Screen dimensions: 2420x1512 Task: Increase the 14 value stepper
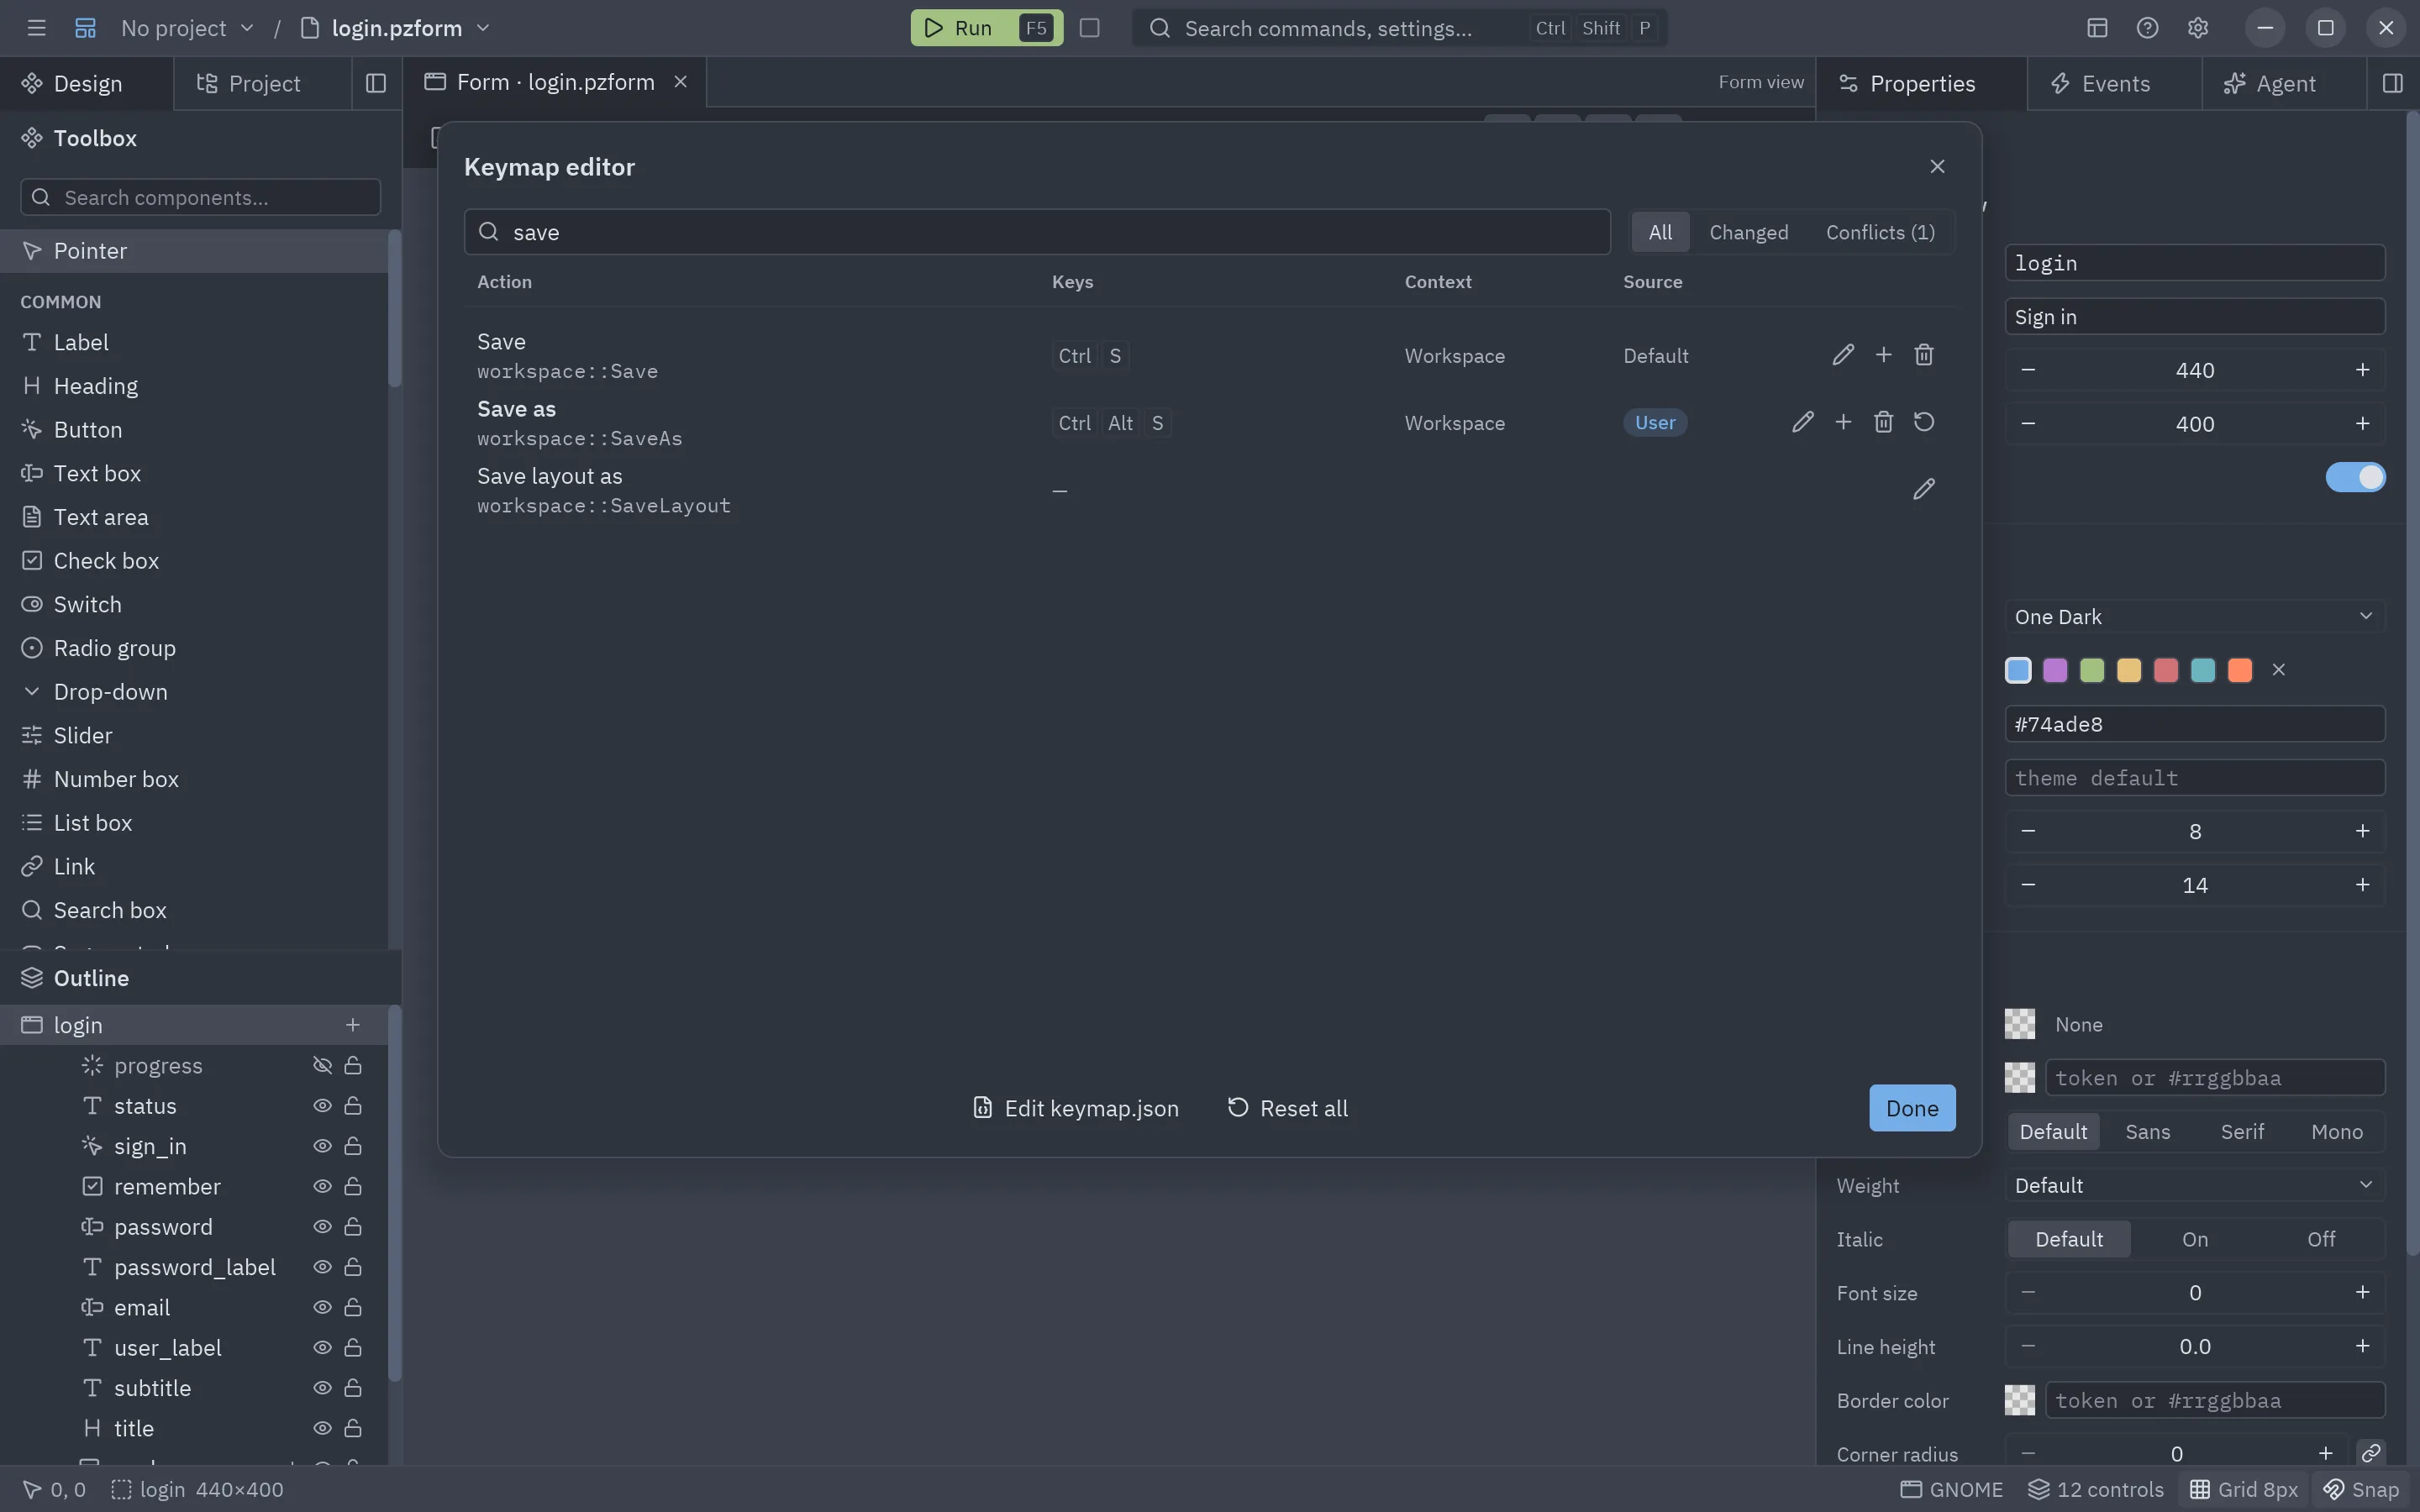click(x=2362, y=885)
